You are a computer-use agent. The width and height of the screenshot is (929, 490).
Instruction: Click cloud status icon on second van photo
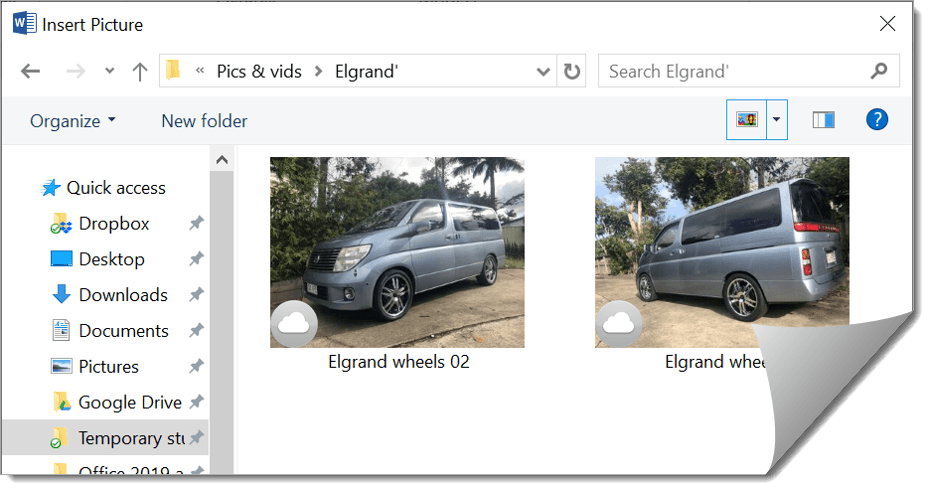[619, 324]
